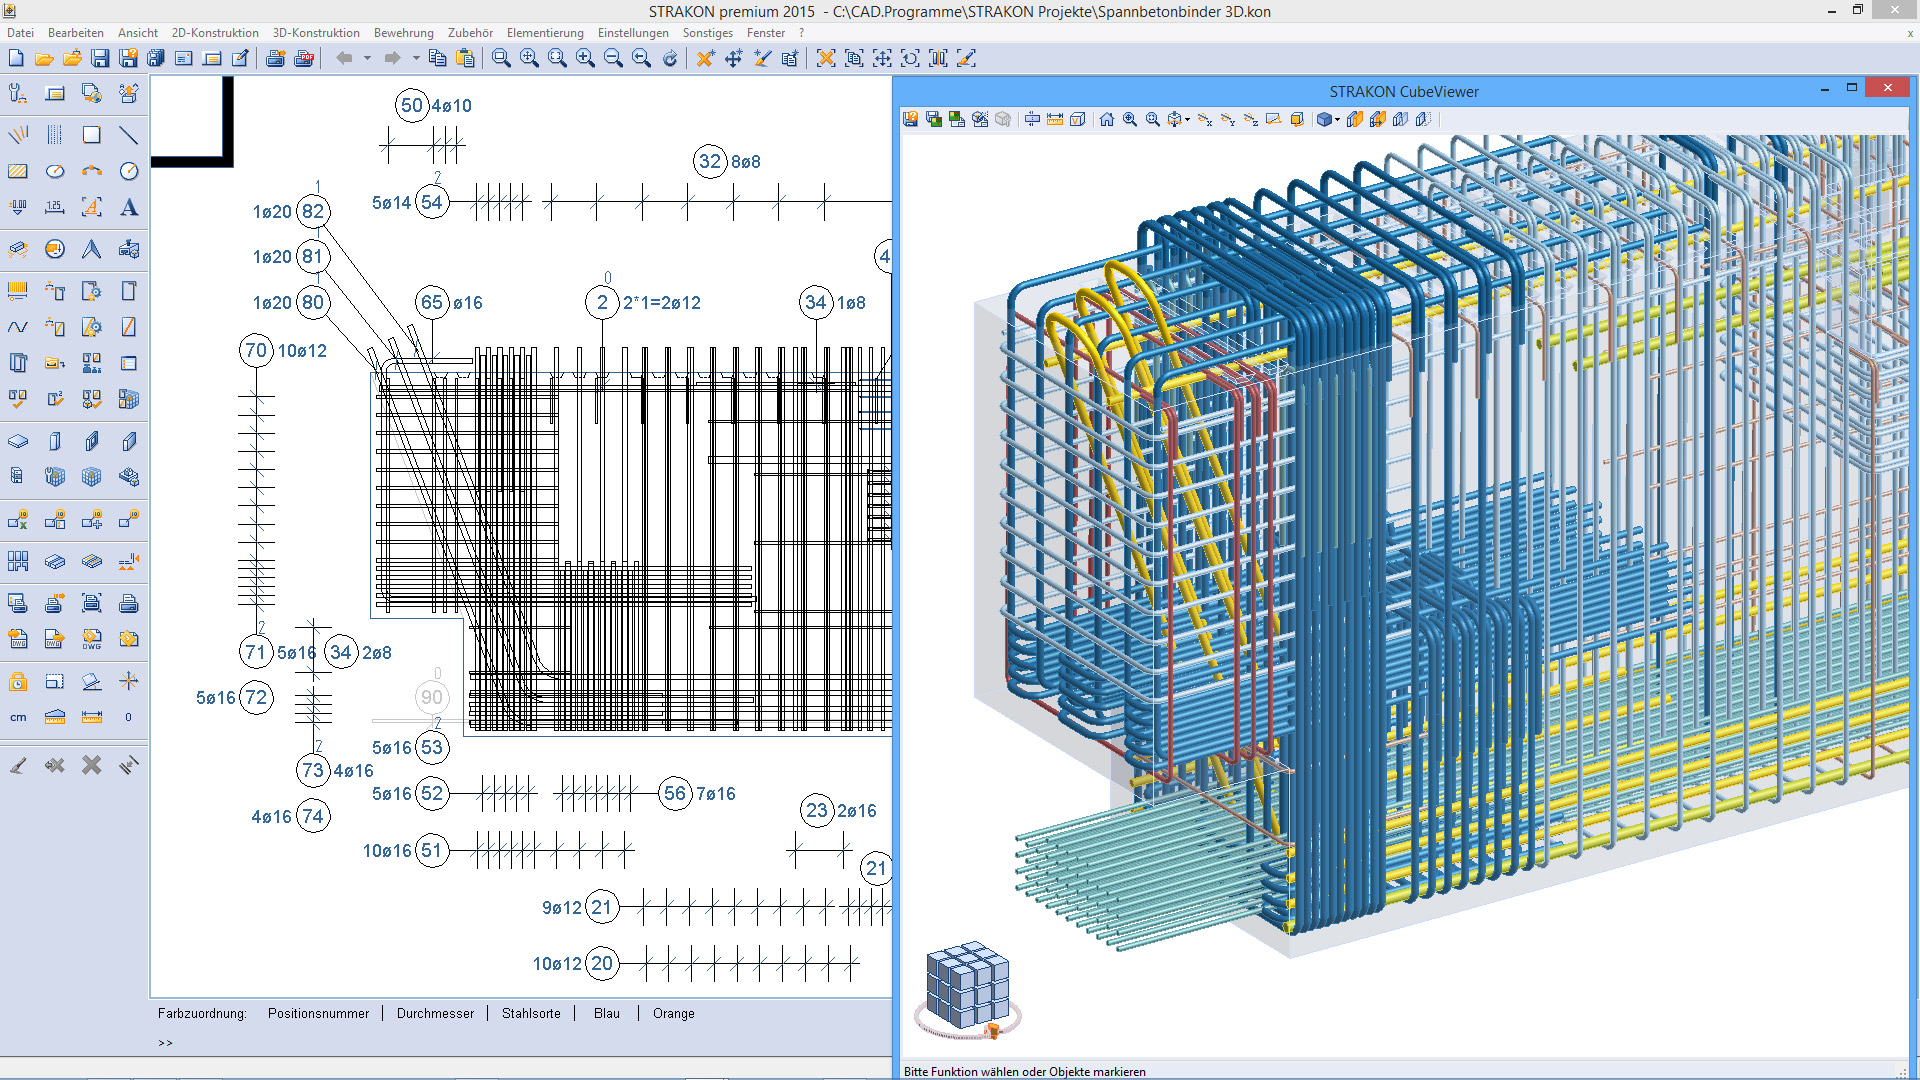Toggle color assignment by Positionsnummer

point(318,1013)
